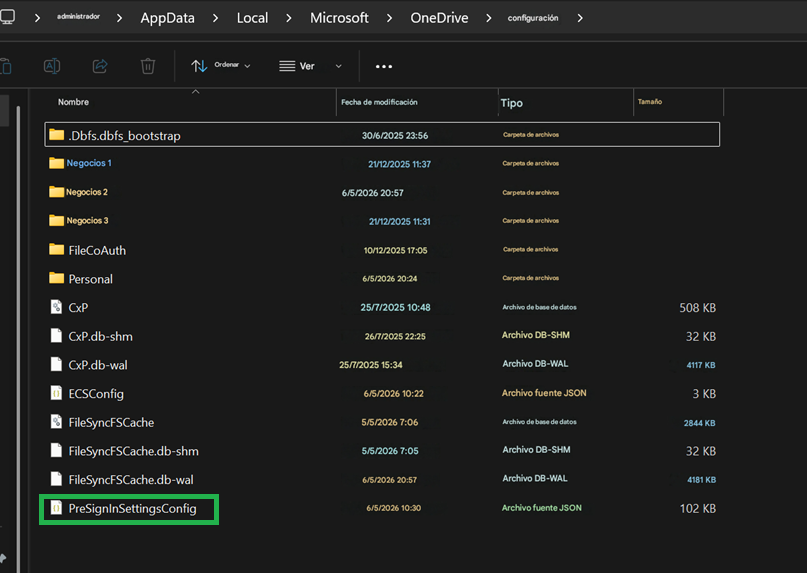This screenshot has width=807, height=573.
Task: Click the Paste clipboard icon
Action: click(x=6, y=66)
